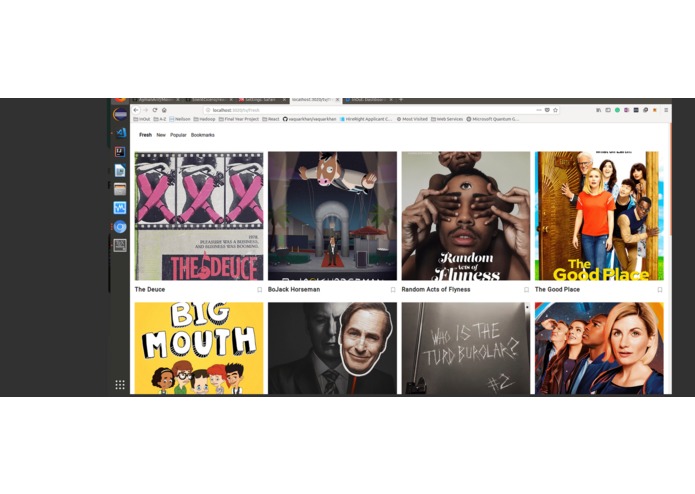Click the green circle extension icon

[x=617, y=110]
